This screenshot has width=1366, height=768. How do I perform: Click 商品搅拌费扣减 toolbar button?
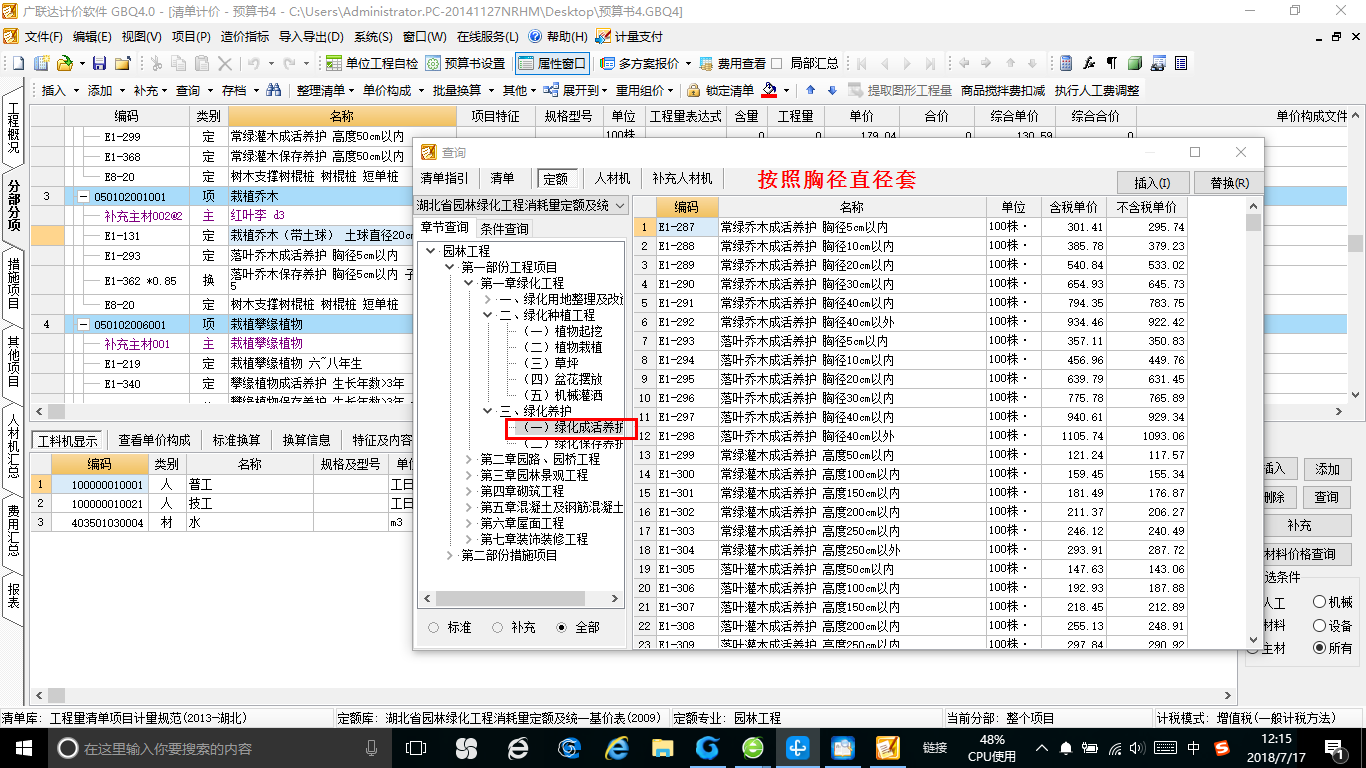[1002, 90]
